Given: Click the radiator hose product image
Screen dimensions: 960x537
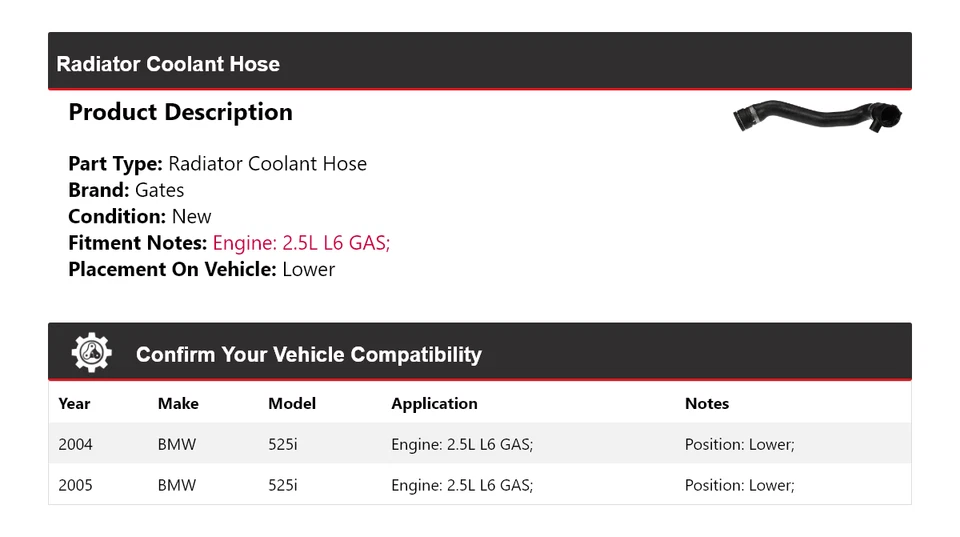Looking at the screenshot, I should click(x=817, y=117).
